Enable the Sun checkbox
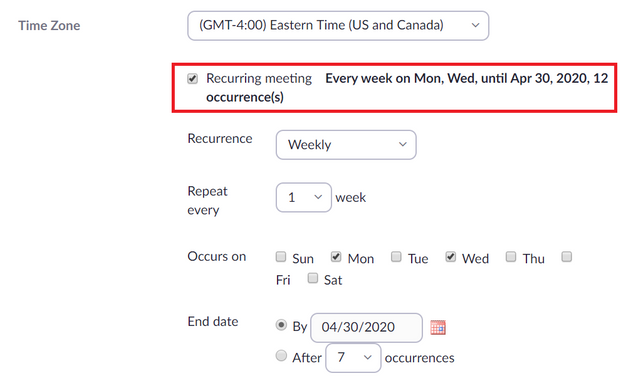 (x=281, y=257)
